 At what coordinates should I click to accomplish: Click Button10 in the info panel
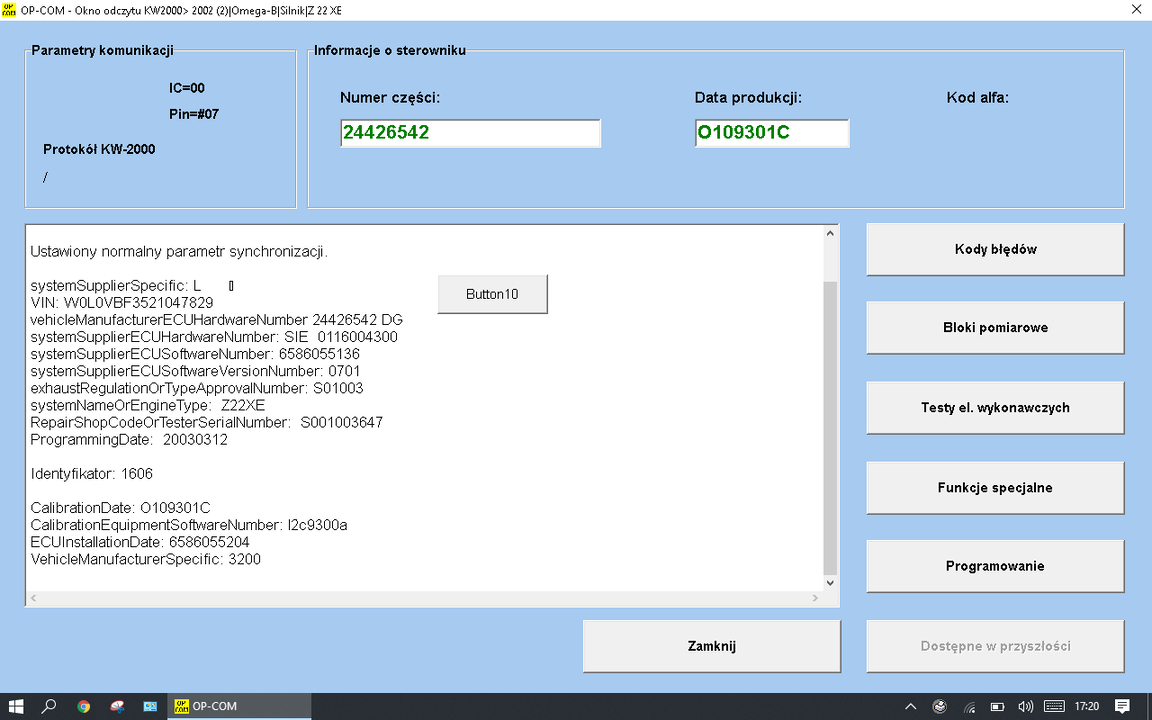pos(492,295)
